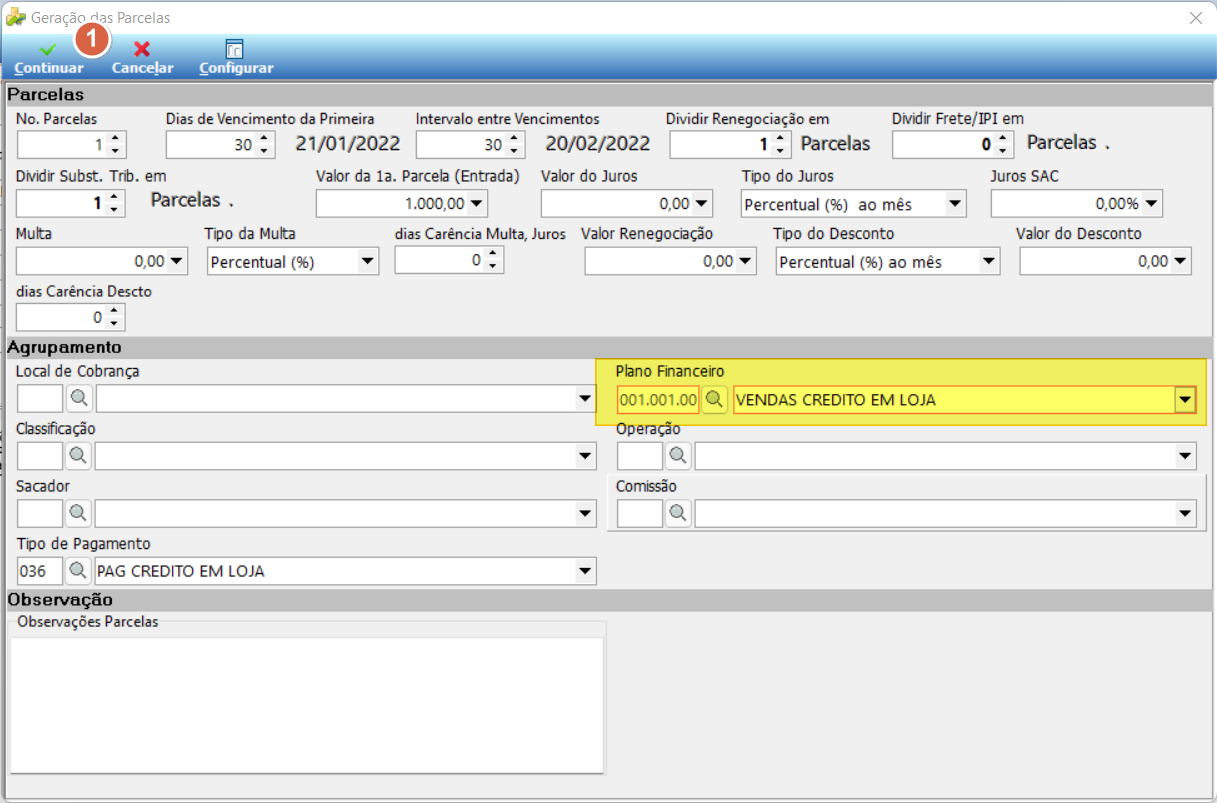This screenshot has width=1217, height=803.
Task: Open the Local de Cobrança dropdown
Action: click(586, 399)
